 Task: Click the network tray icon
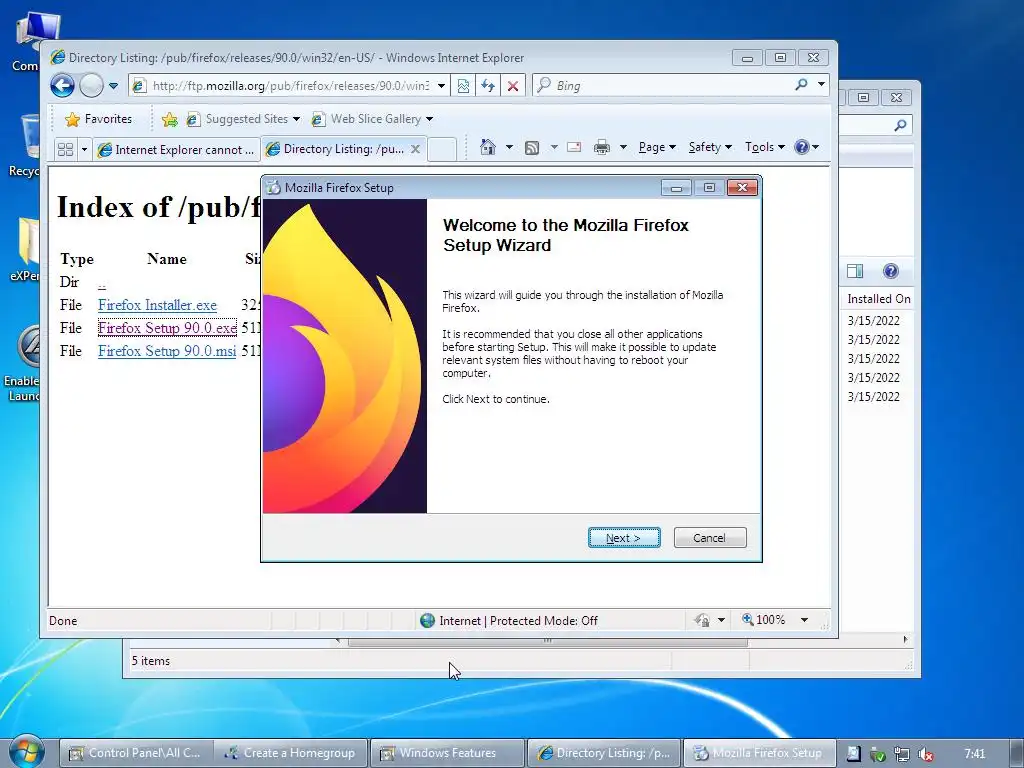(x=901, y=754)
